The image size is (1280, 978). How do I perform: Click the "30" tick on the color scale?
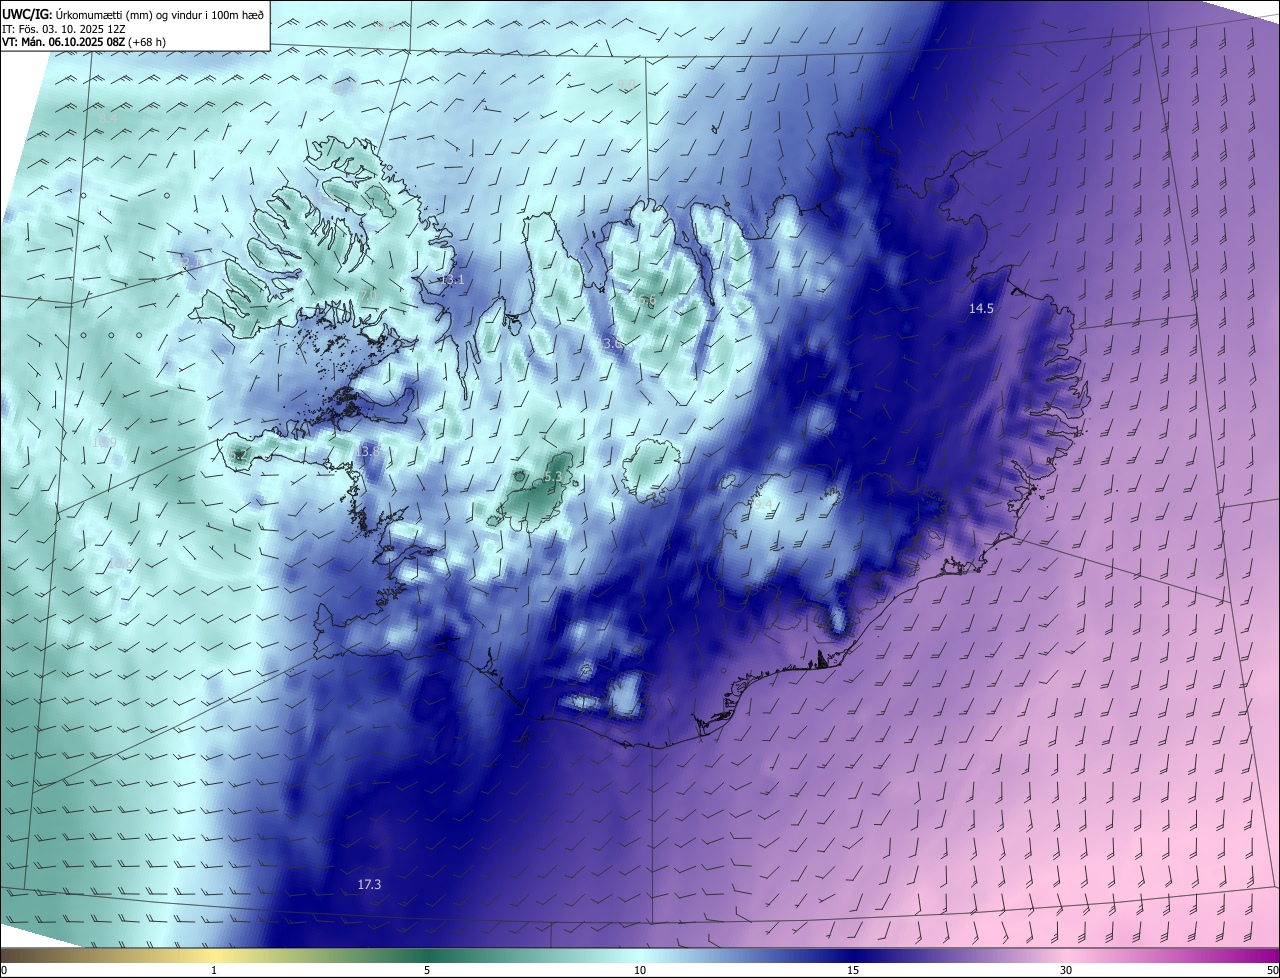[1066, 970]
